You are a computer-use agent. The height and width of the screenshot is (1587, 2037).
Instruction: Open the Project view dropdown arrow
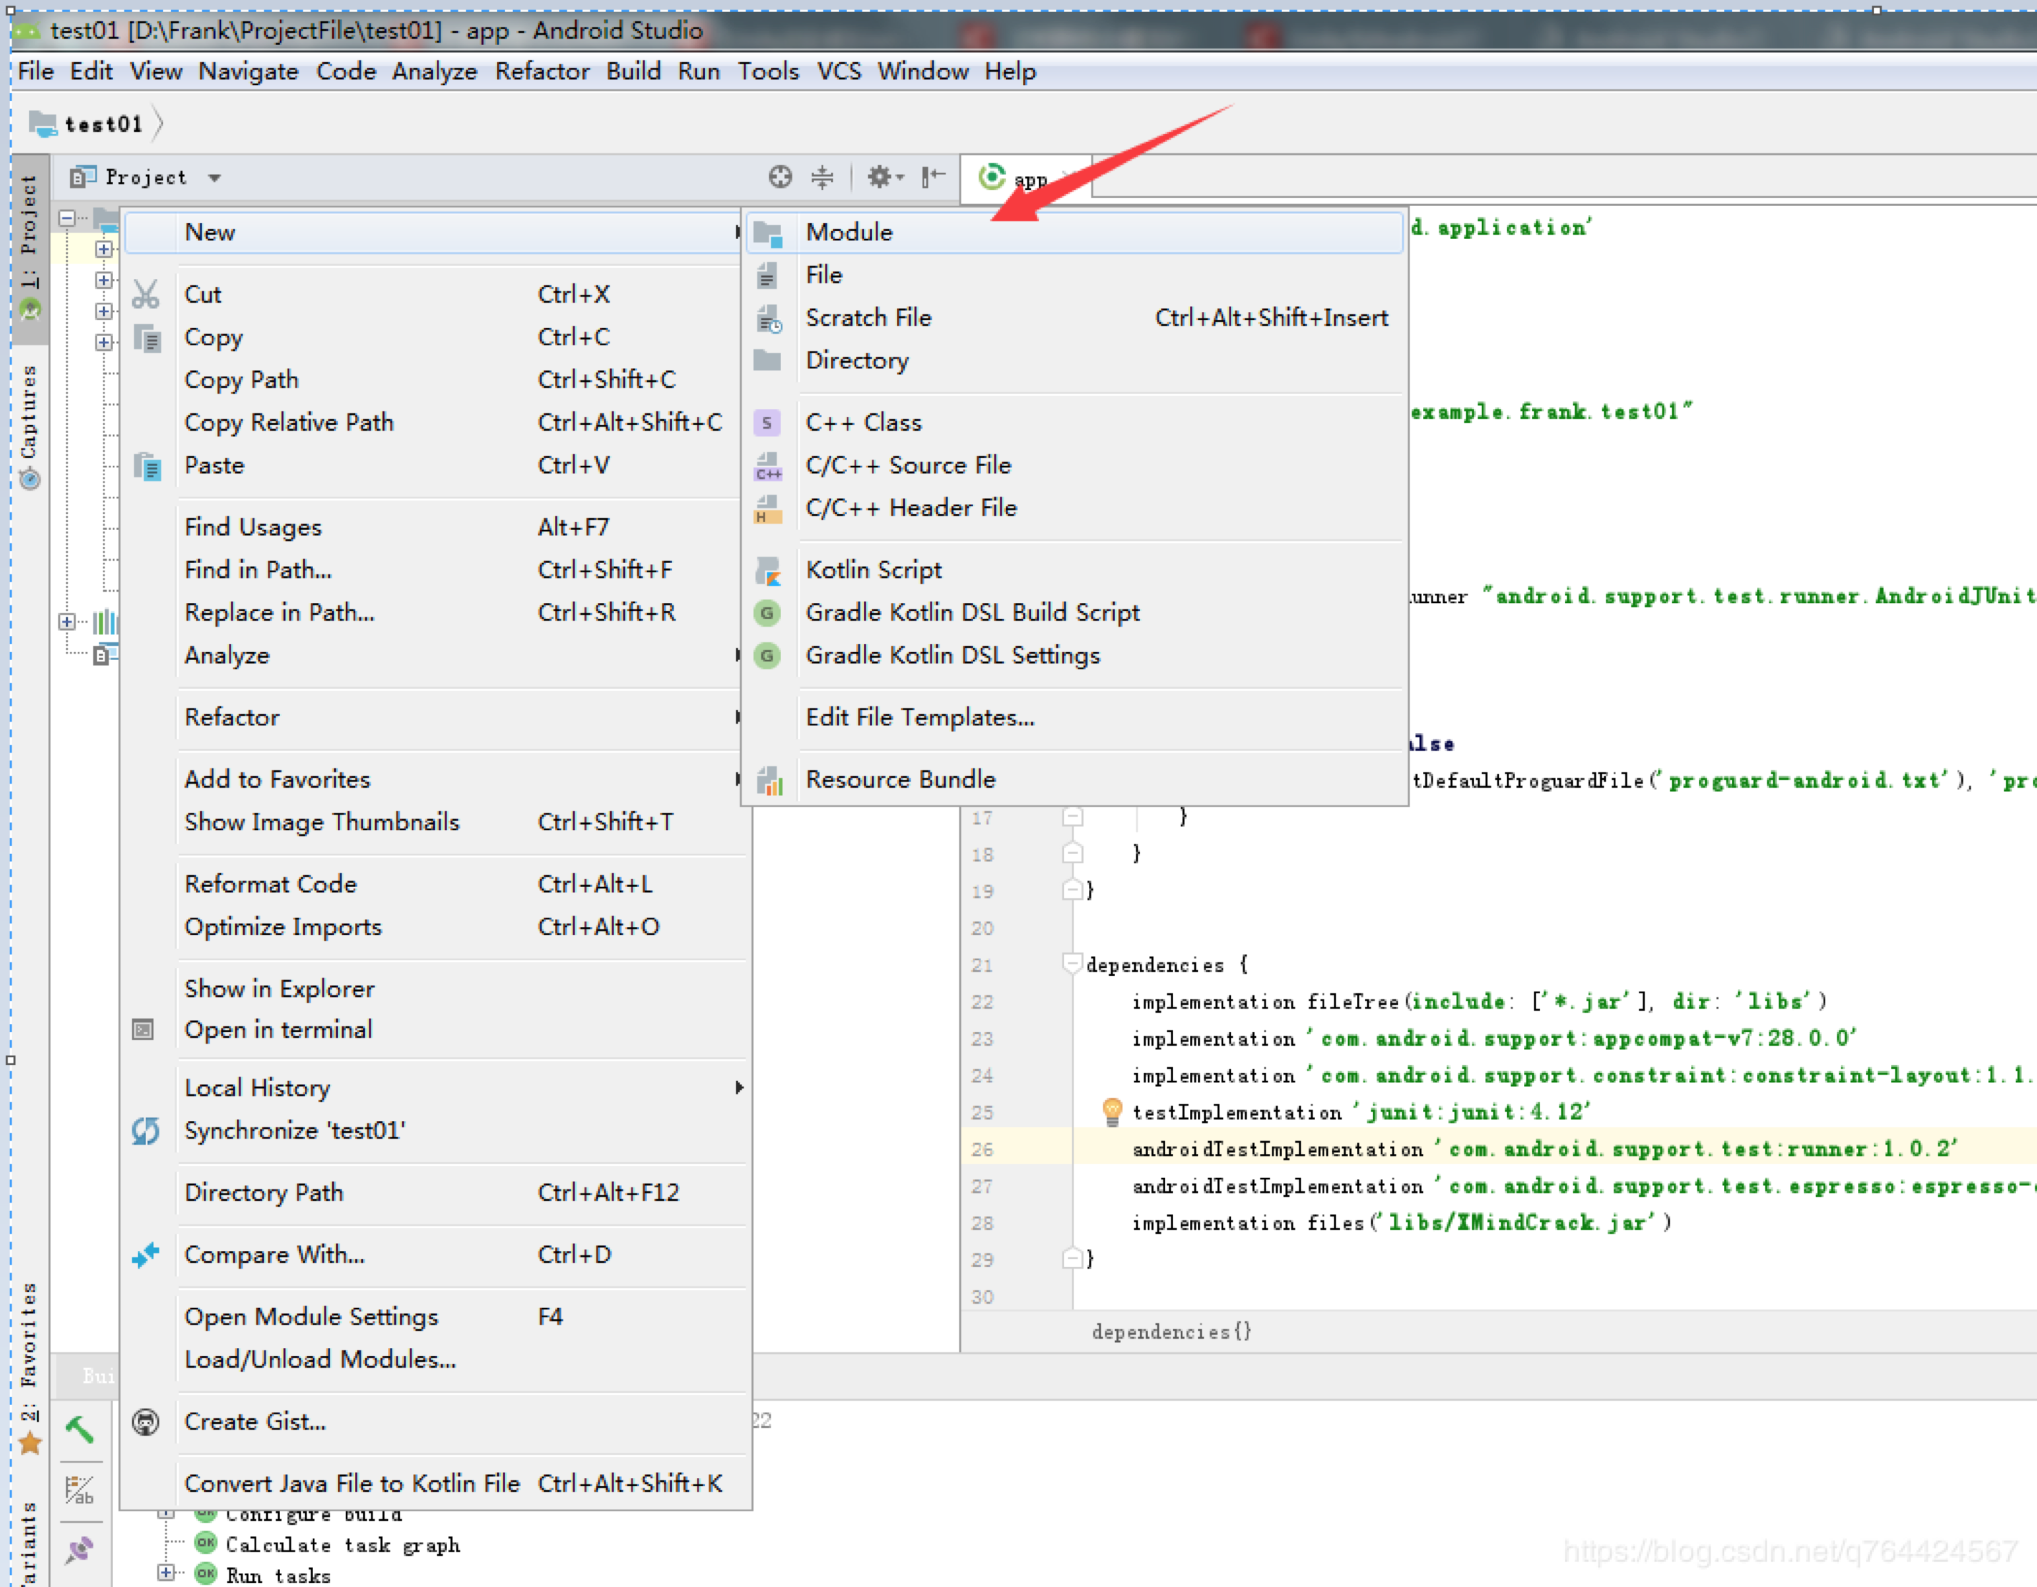[214, 178]
